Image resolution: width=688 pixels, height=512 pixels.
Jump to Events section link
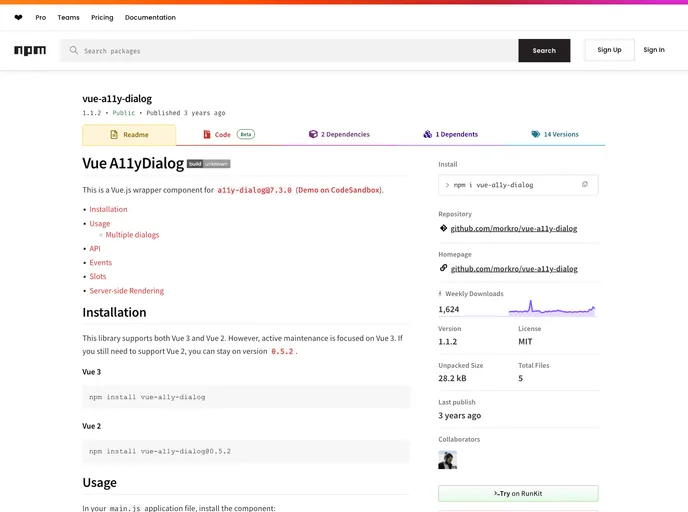pyautogui.click(x=100, y=262)
